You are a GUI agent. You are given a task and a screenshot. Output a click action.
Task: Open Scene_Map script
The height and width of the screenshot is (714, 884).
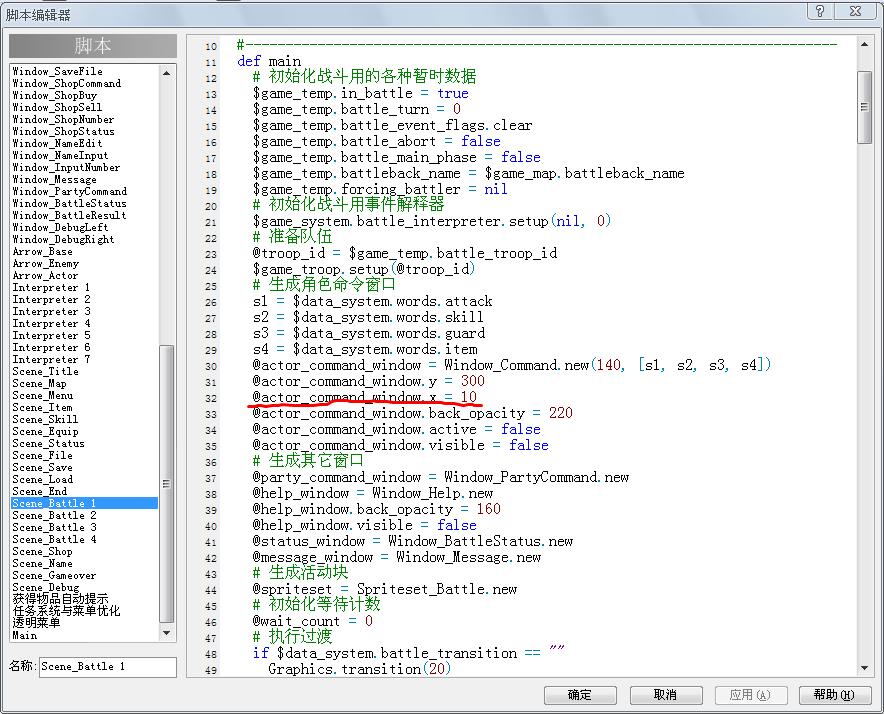(x=39, y=384)
